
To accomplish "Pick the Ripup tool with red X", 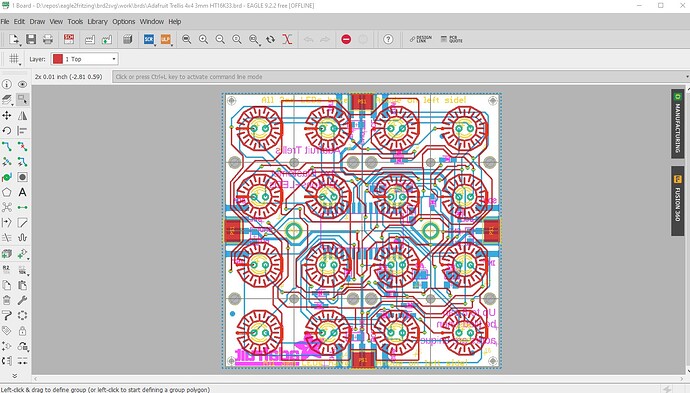I will 22,146.
